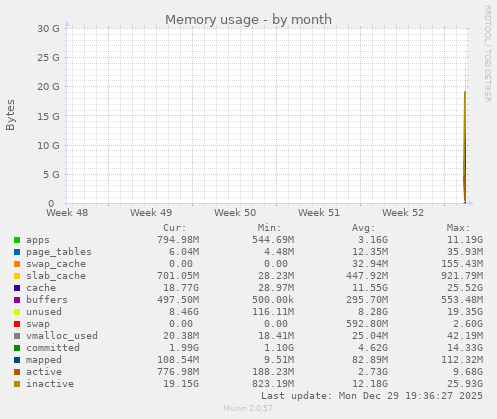Click the 'Bytes' vertical axis label

tap(10, 115)
